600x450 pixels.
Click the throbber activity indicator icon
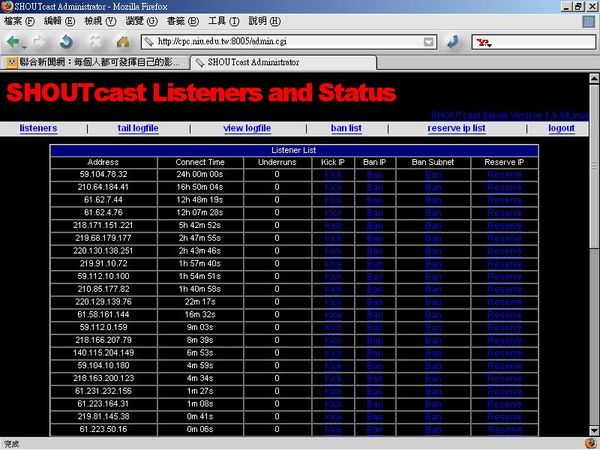point(589,21)
